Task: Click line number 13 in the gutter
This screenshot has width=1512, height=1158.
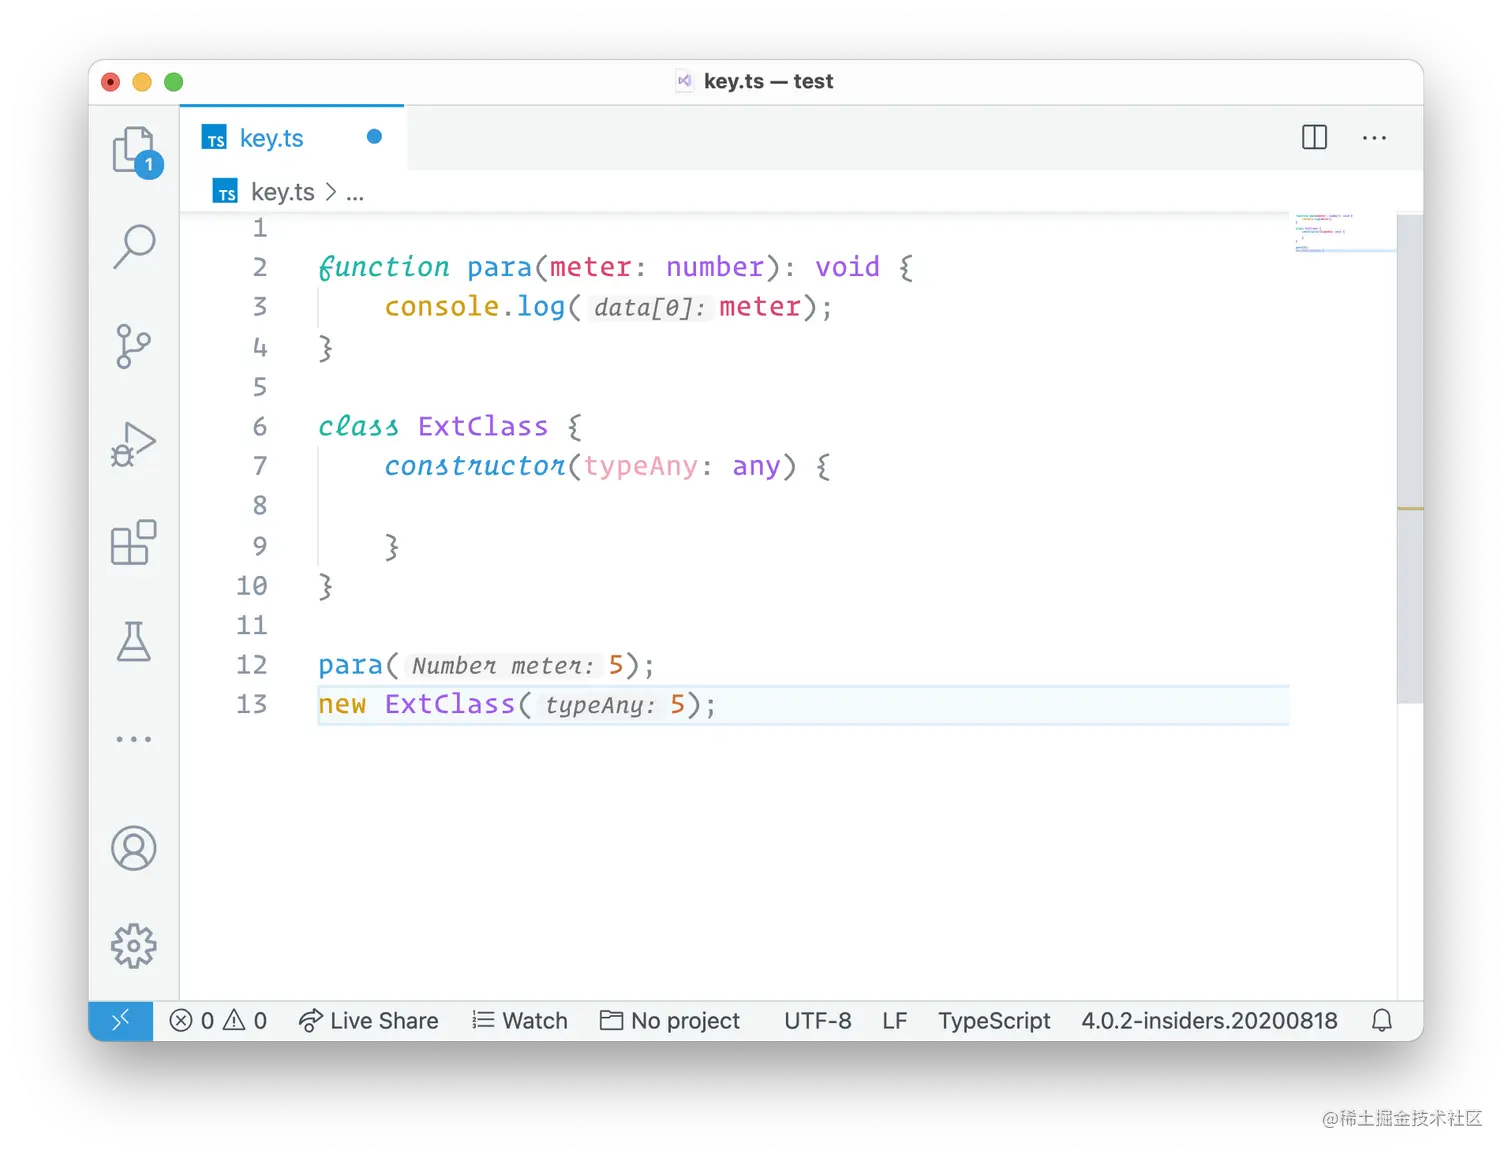Action: (252, 705)
